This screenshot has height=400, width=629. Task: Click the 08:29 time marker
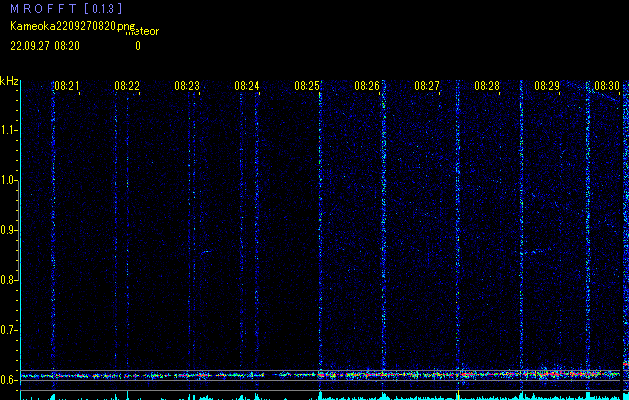(547, 86)
